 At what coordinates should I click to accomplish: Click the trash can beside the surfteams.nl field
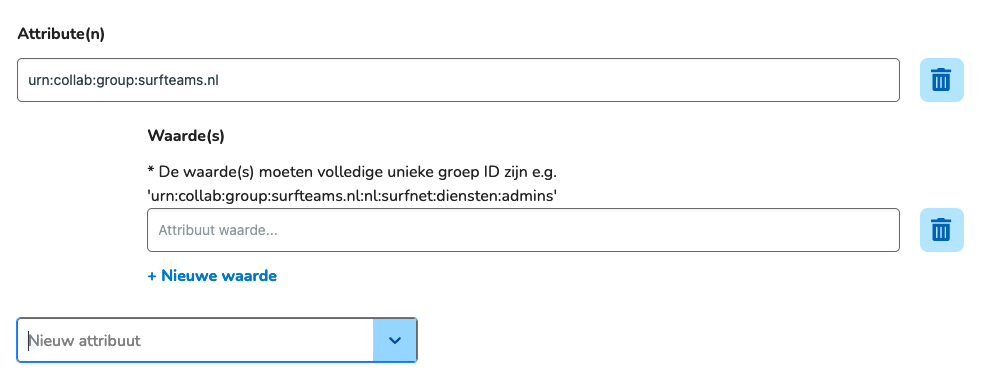941,80
